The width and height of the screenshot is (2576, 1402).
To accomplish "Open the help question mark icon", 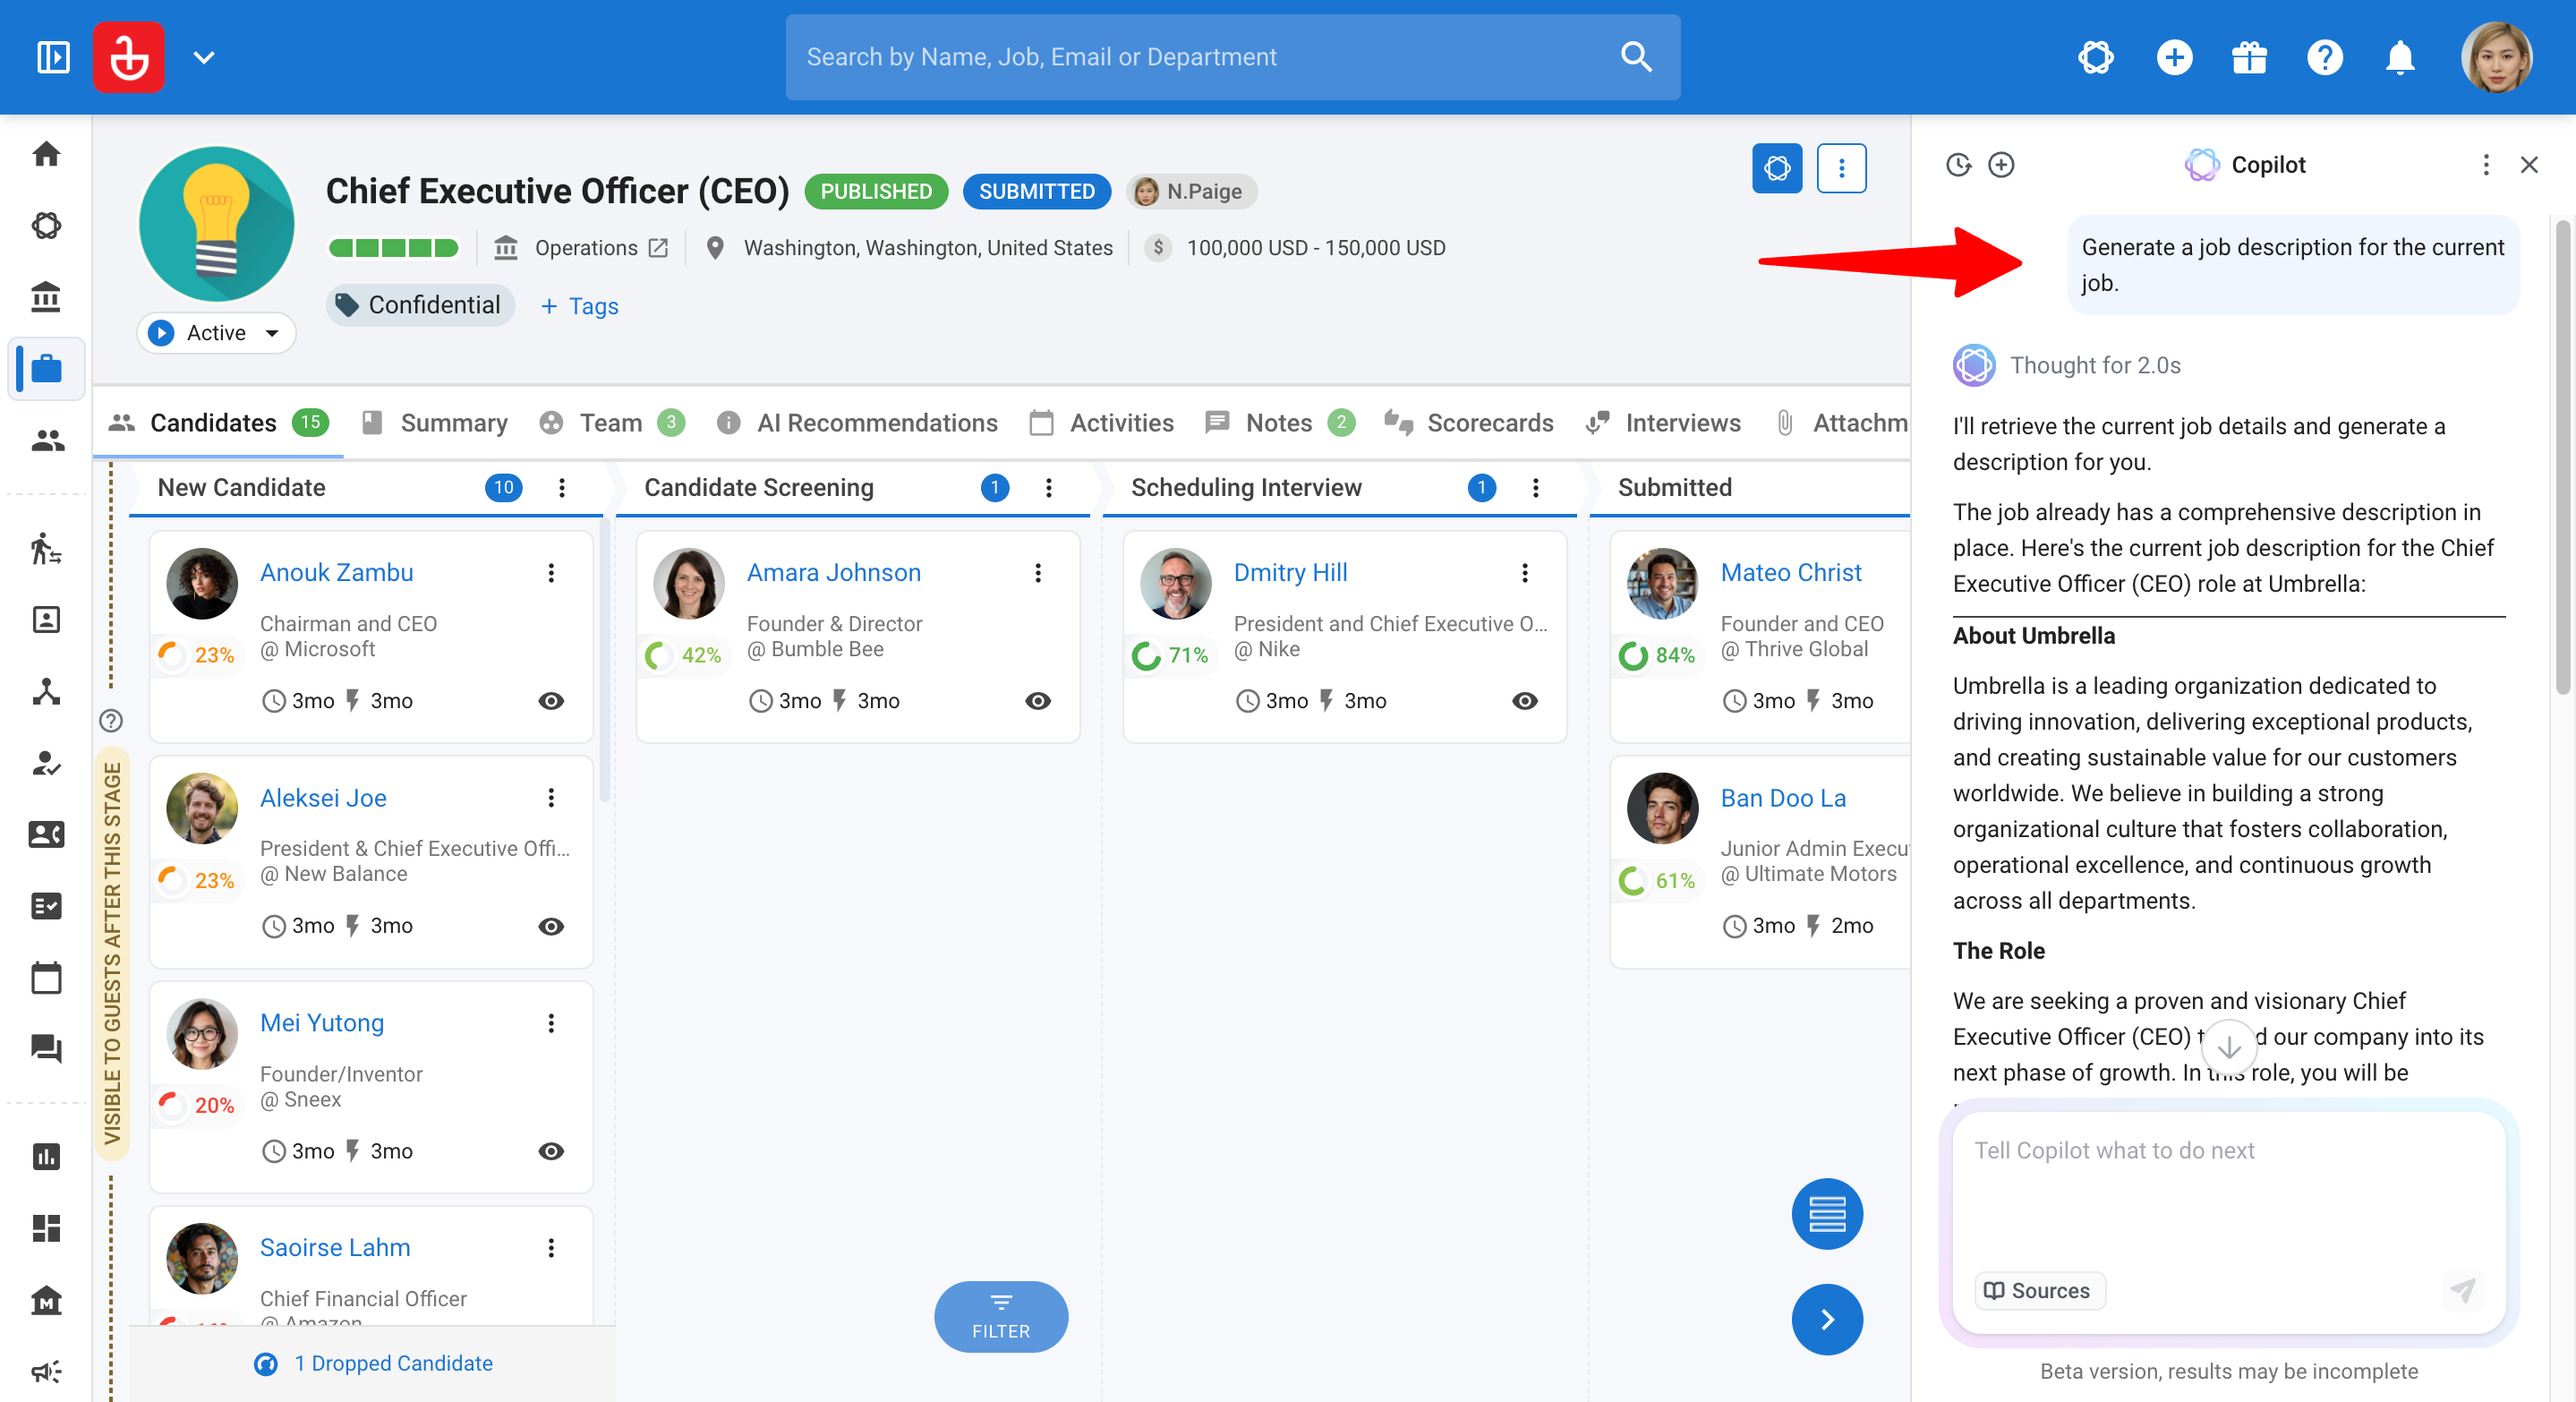I will click(2325, 57).
